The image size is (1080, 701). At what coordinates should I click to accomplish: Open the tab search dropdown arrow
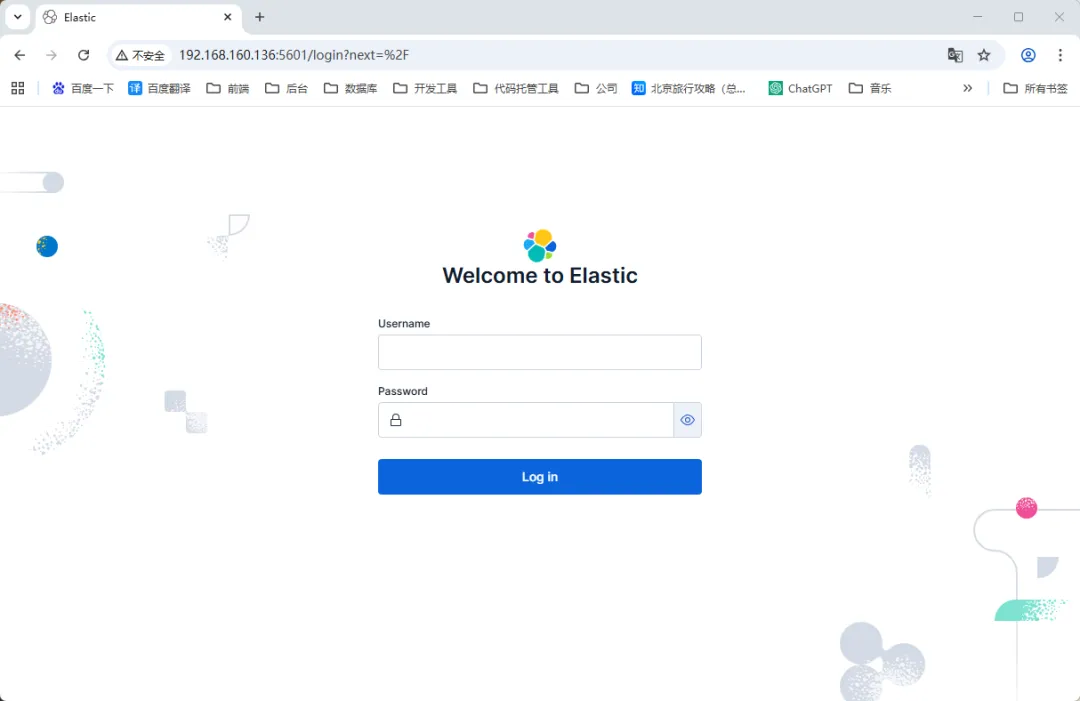(18, 17)
